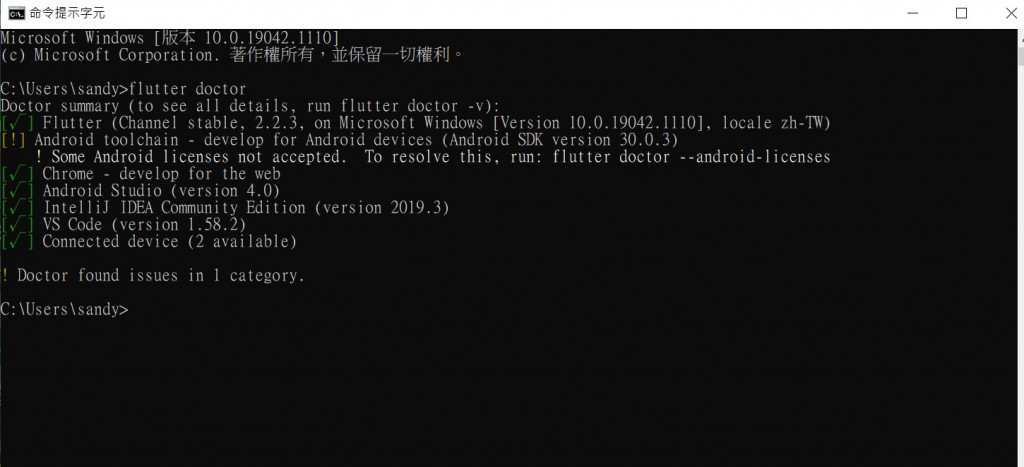The height and width of the screenshot is (467, 1024).
Task: Click 'Doctor found issues in 1 category' text
Action: click(160, 276)
